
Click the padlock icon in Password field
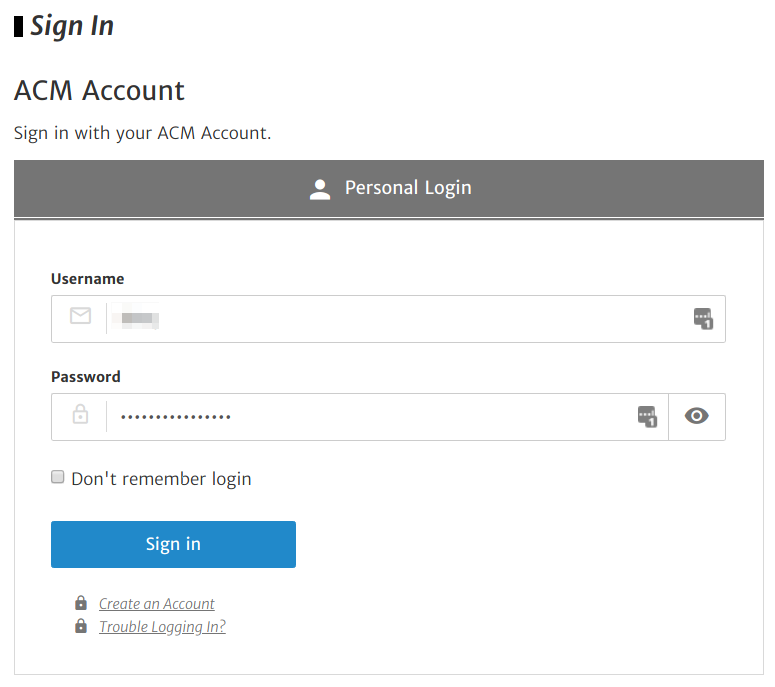(x=80, y=414)
